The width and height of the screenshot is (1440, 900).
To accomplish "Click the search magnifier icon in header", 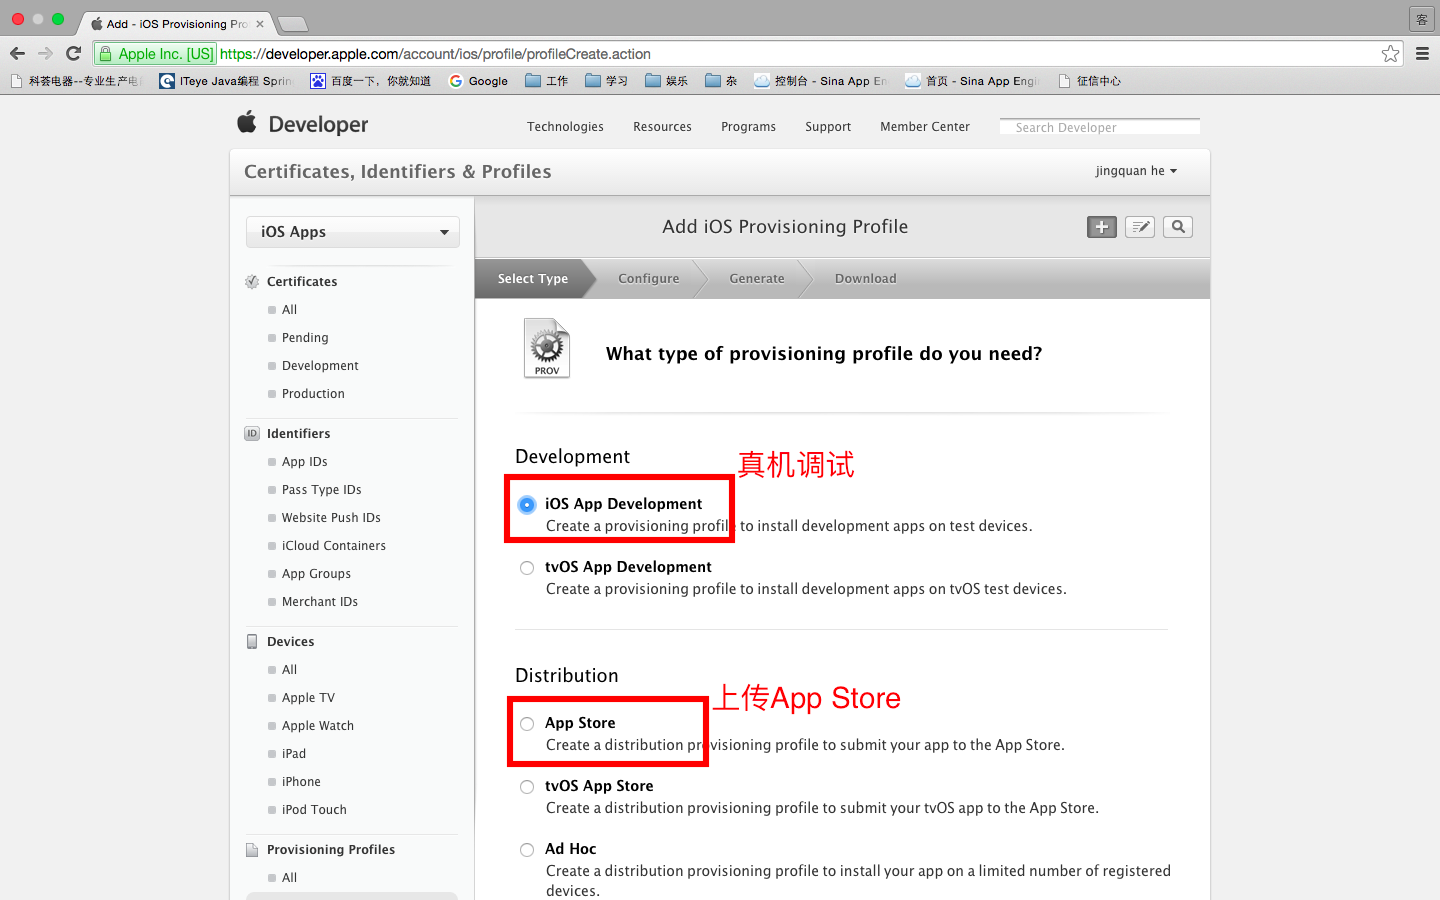I will pos(1178,227).
